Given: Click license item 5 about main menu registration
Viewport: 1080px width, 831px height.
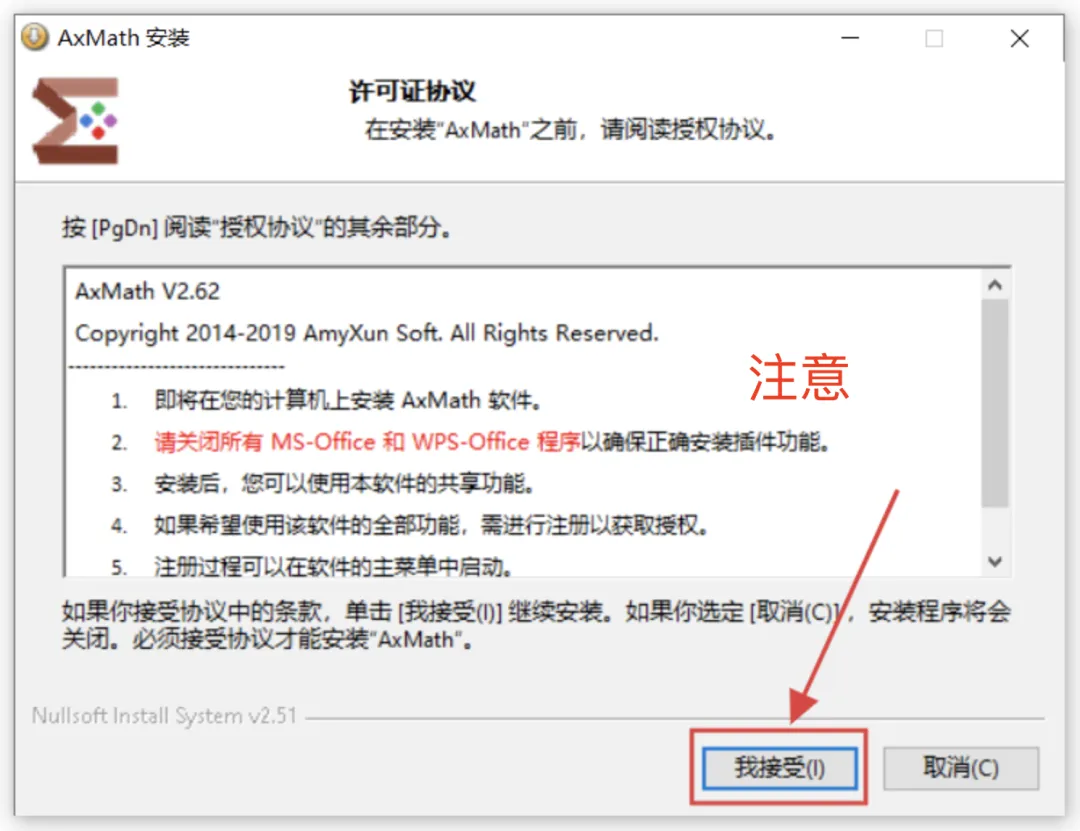Looking at the screenshot, I should [x=313, y=566].
